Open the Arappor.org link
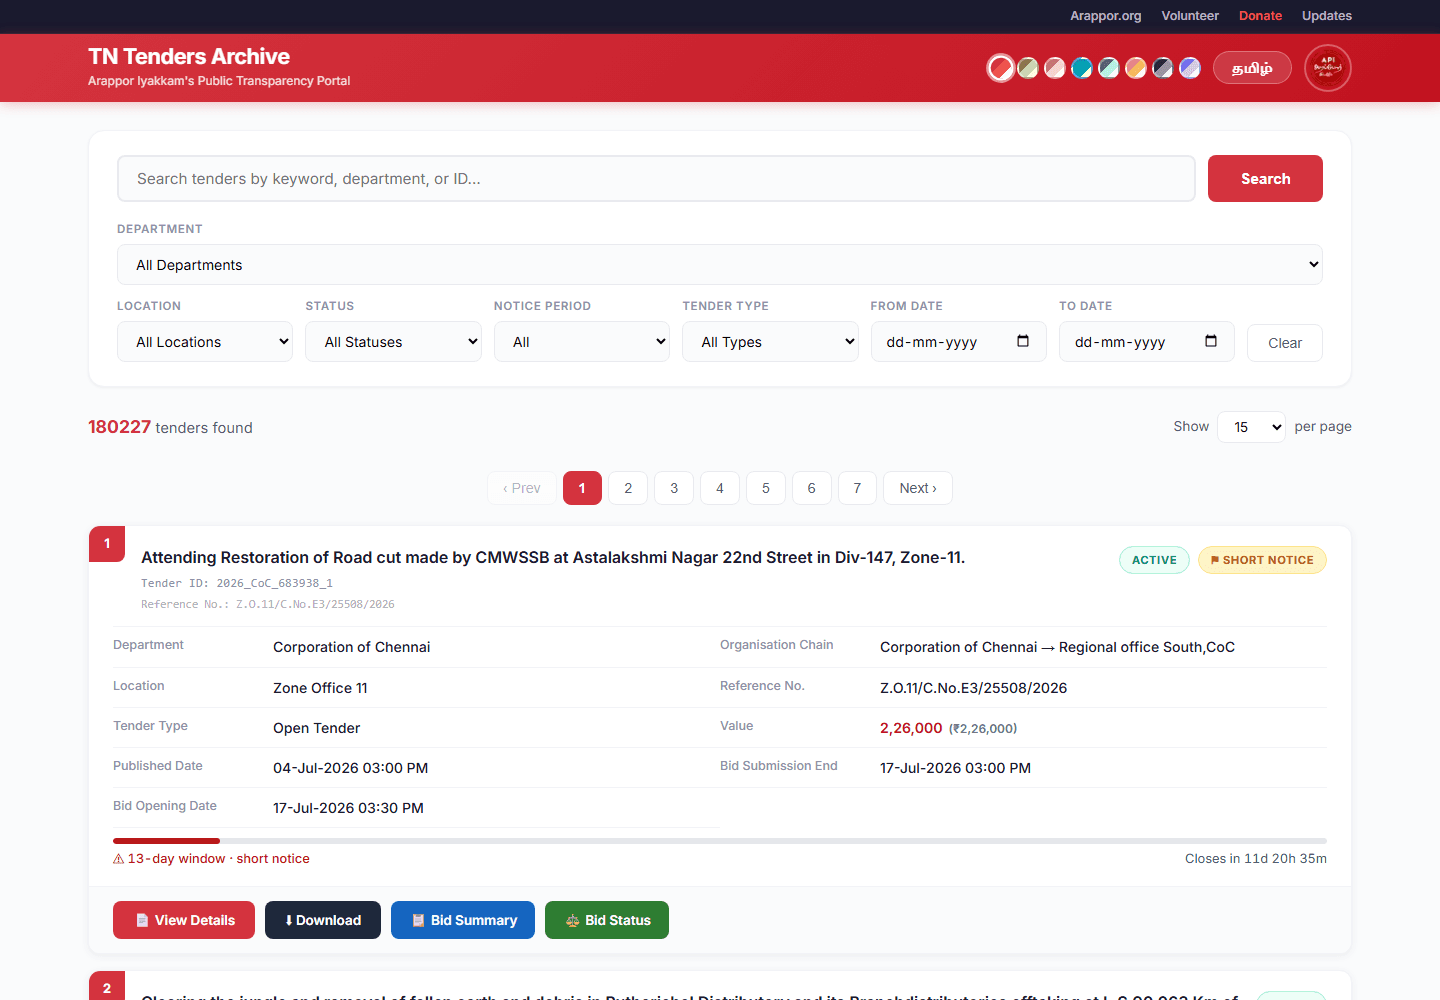The width and height of the screenshot is (1440, 1000). (1106, 16)
